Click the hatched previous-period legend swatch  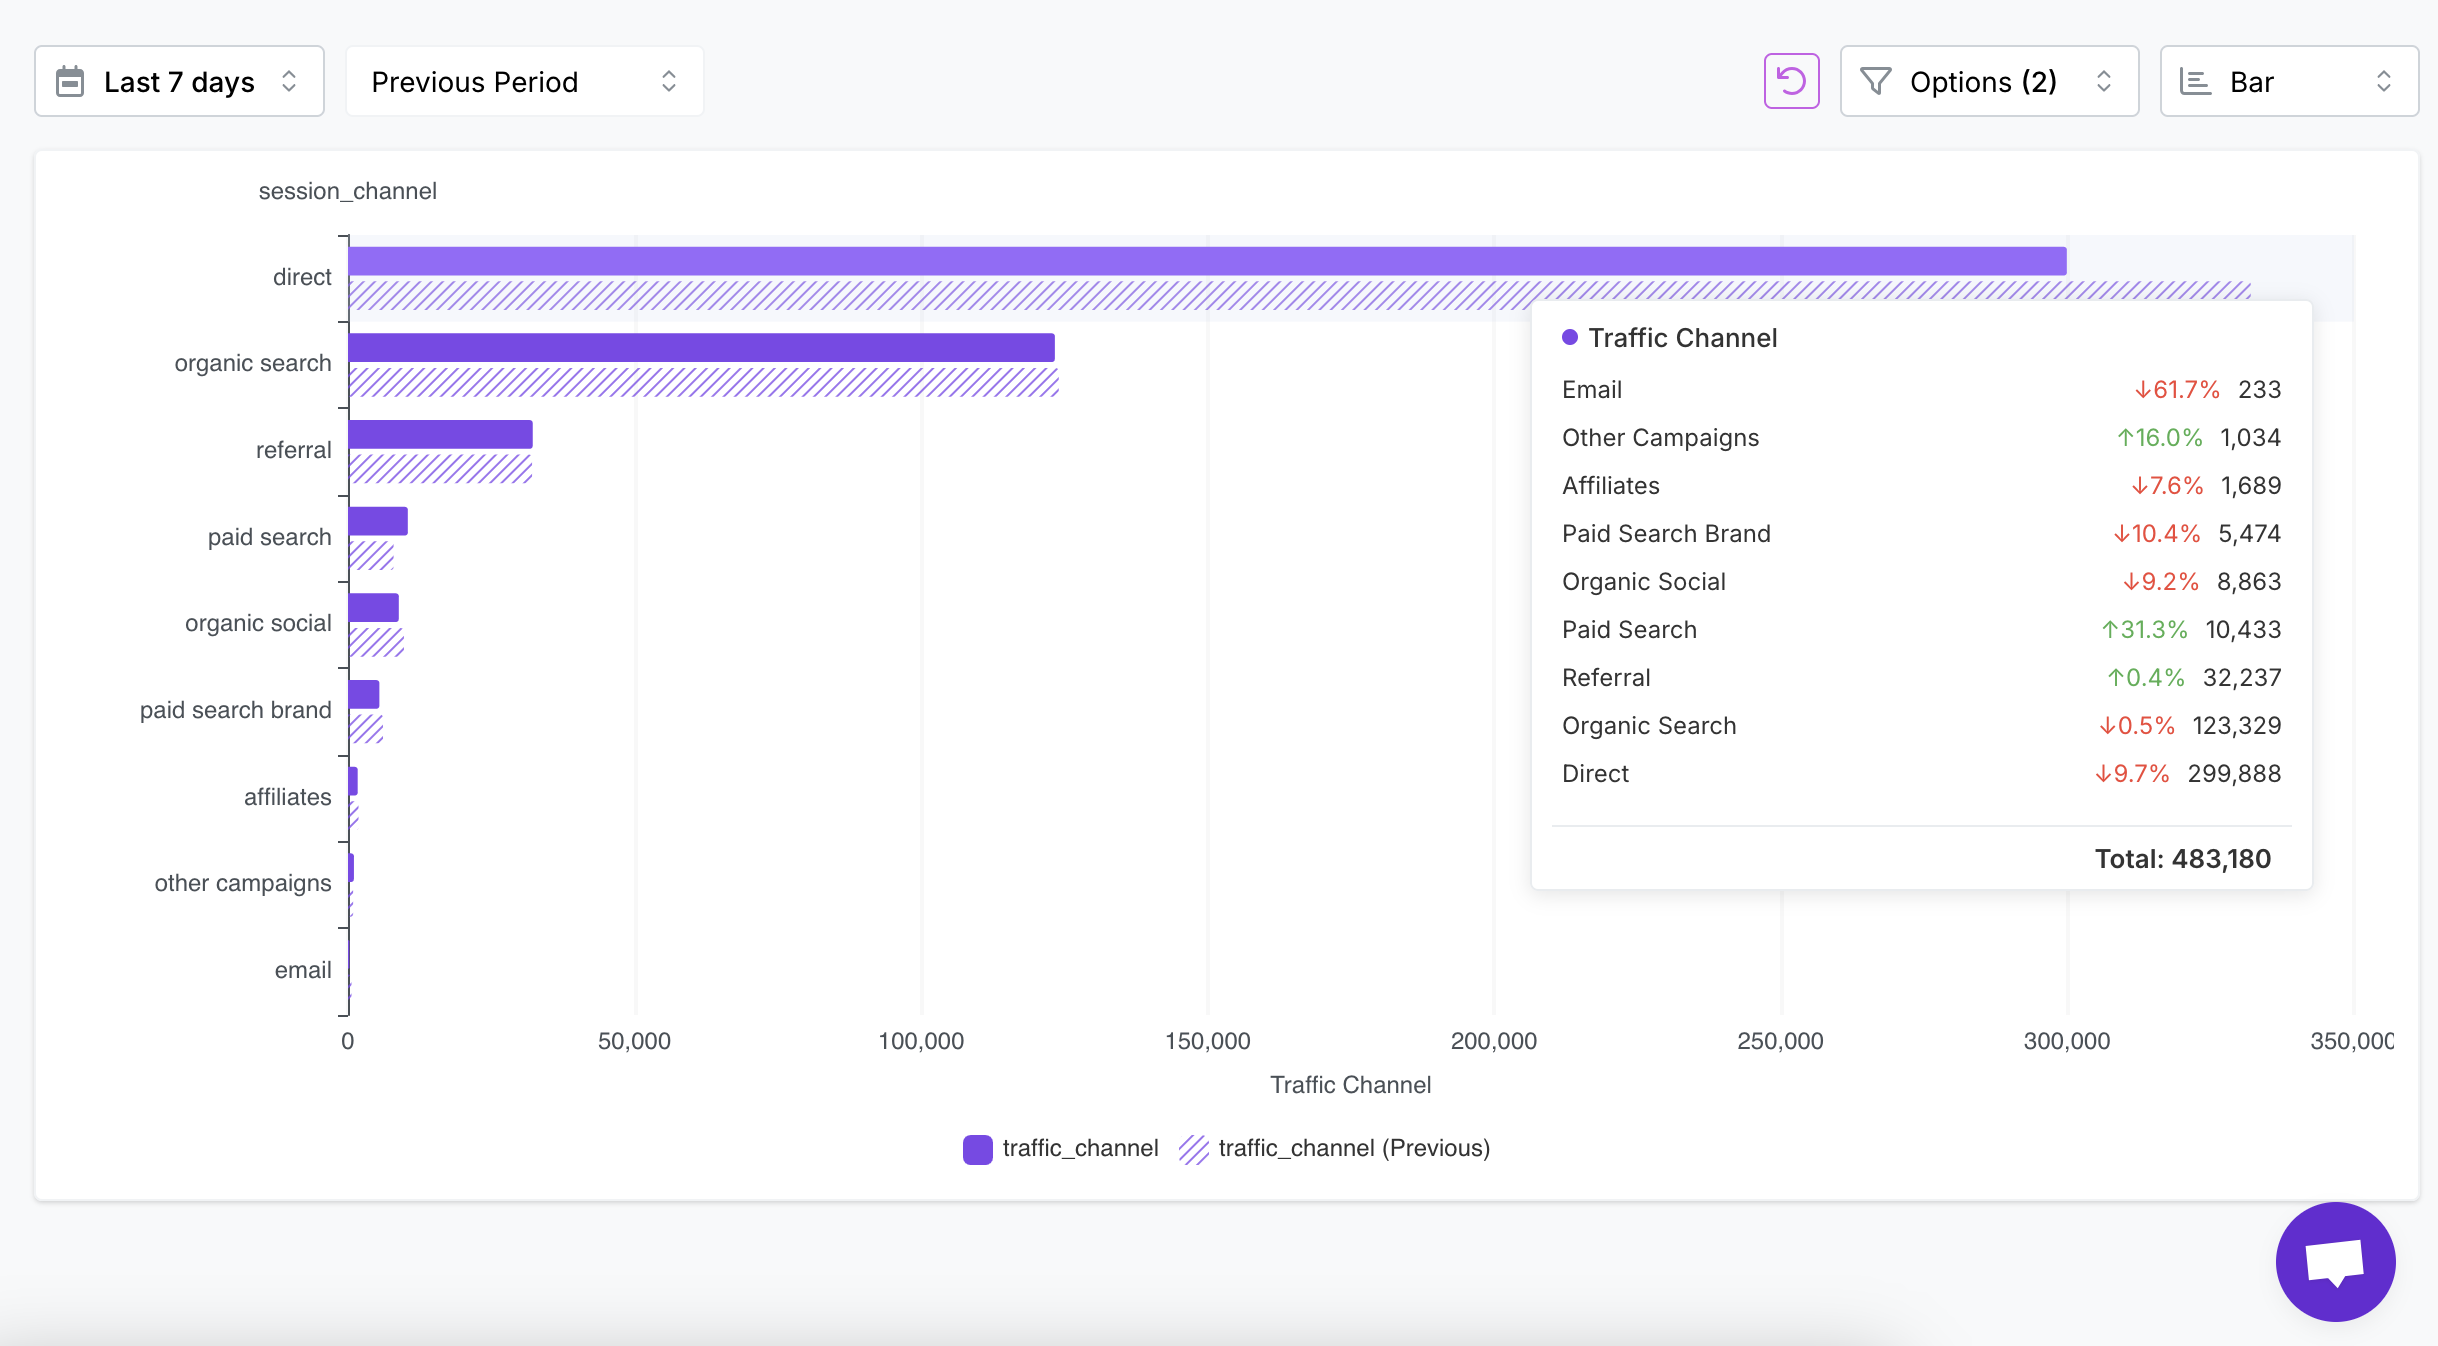point(1193,1149)
